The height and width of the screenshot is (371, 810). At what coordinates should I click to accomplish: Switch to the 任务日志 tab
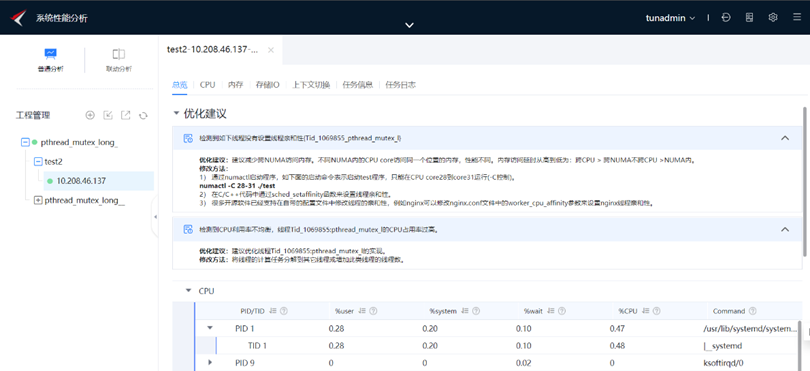[x=400, y=85]
